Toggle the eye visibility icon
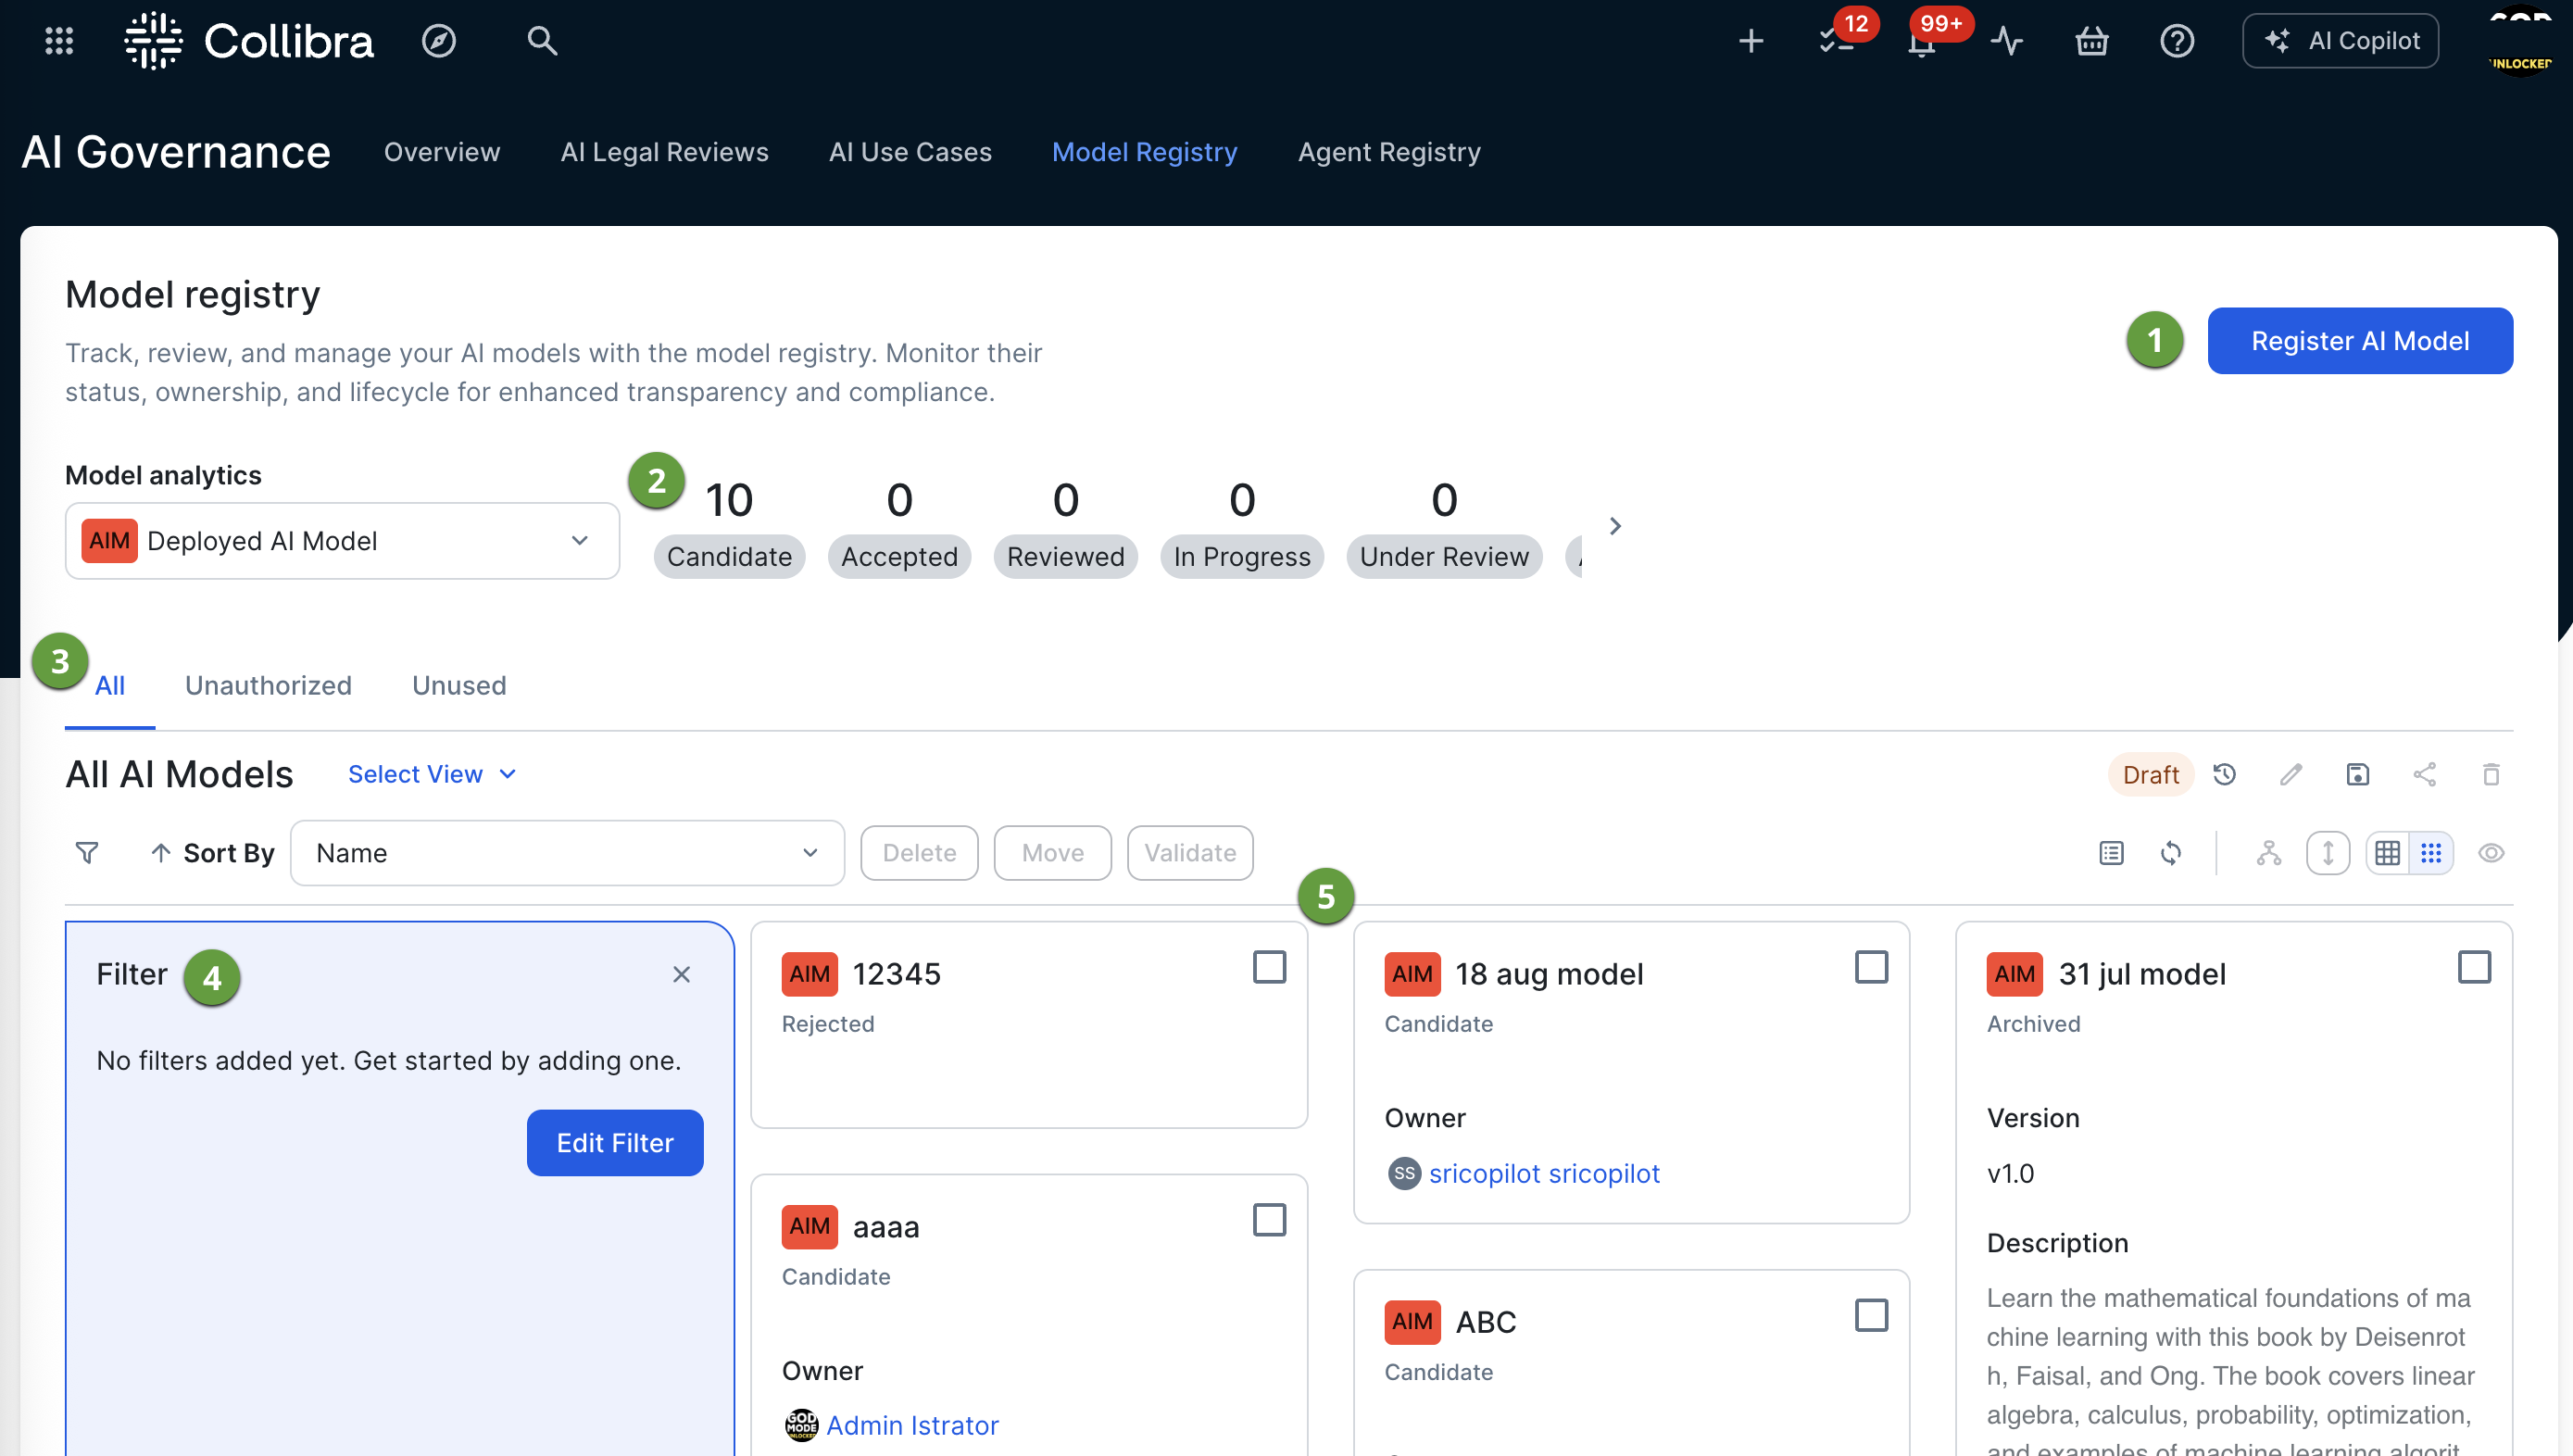The width and height of the screenshot is (2573, 1456). (x=2491, y=853)
